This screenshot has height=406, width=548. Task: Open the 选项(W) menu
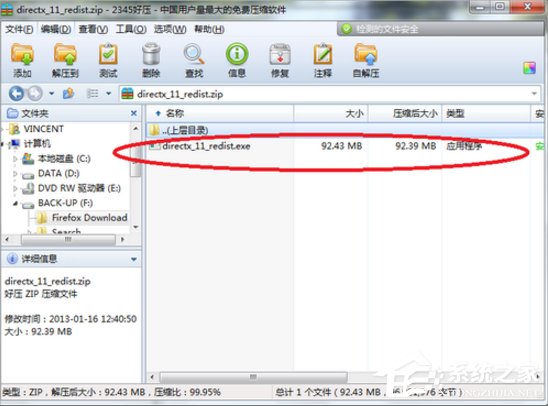pos(170,29)
